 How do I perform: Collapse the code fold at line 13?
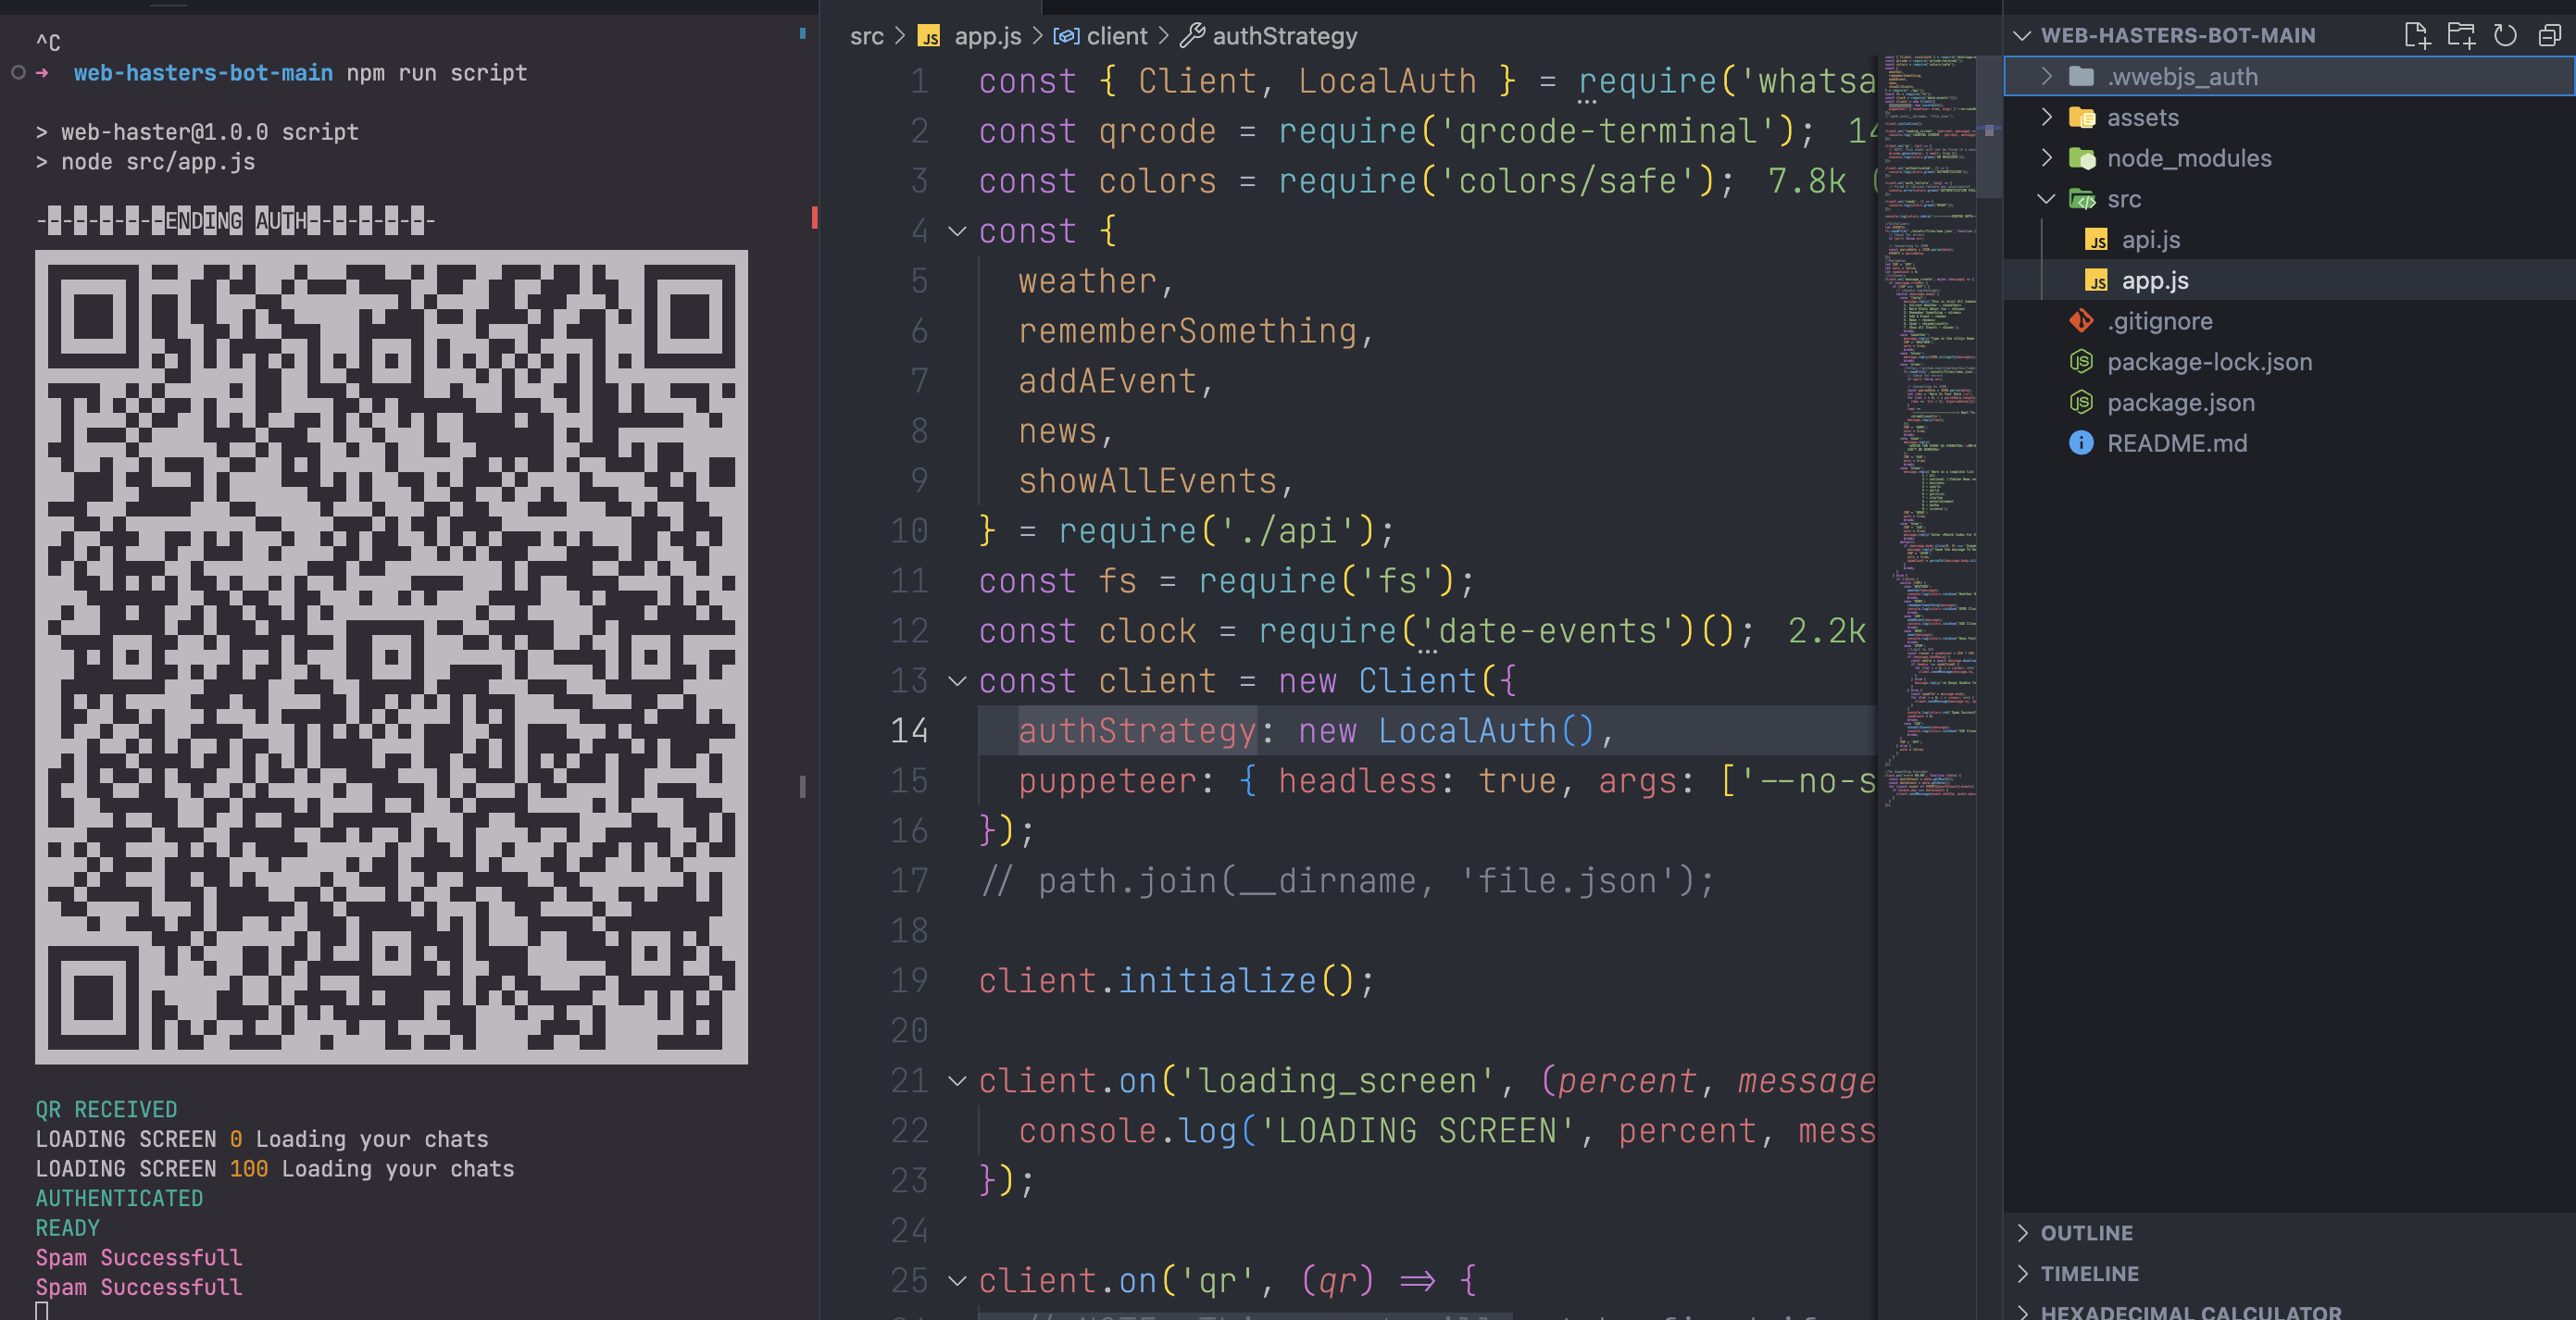point(957,681)
